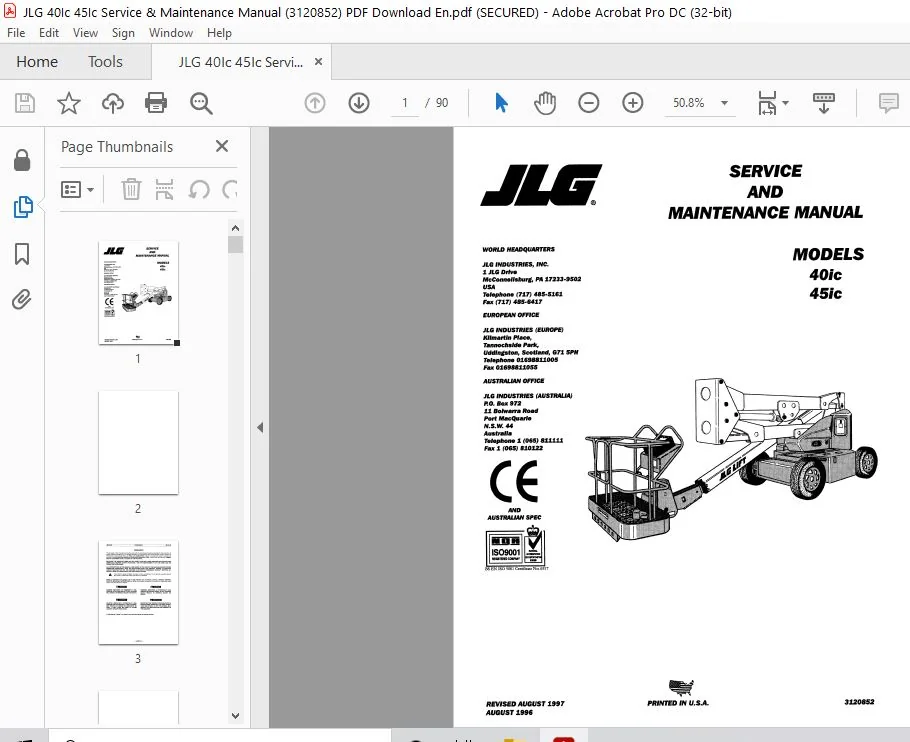Collapse the navigation pane arrow
Screen dimensions: 910x742
[x=260, y=428]
